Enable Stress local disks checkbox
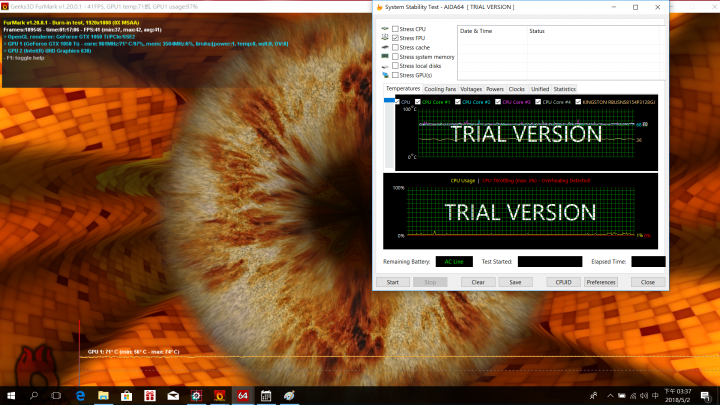 click(395, 66)
